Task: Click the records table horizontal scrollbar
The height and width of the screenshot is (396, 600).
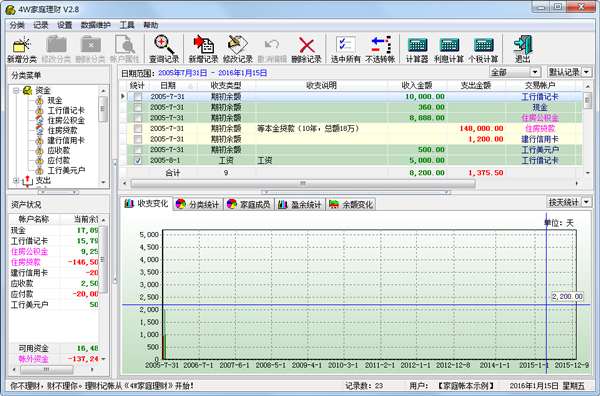Action: pyautogui.click(x=303, y=183)
